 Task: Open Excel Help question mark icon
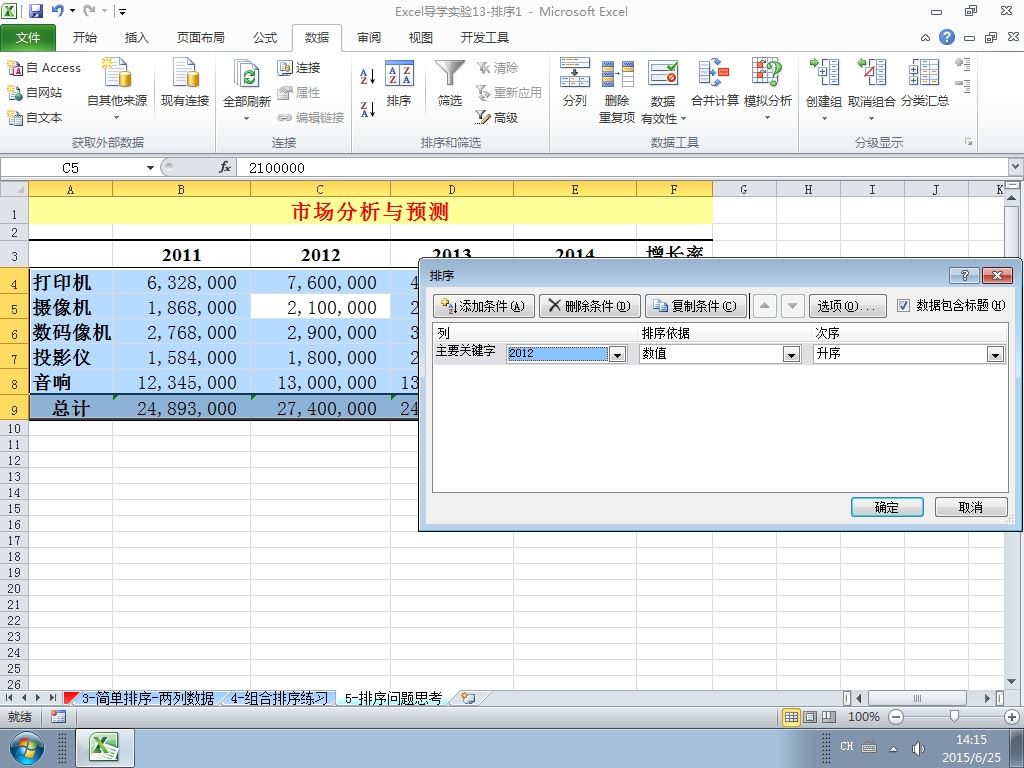pyautogui.click(x=947, y=37)
